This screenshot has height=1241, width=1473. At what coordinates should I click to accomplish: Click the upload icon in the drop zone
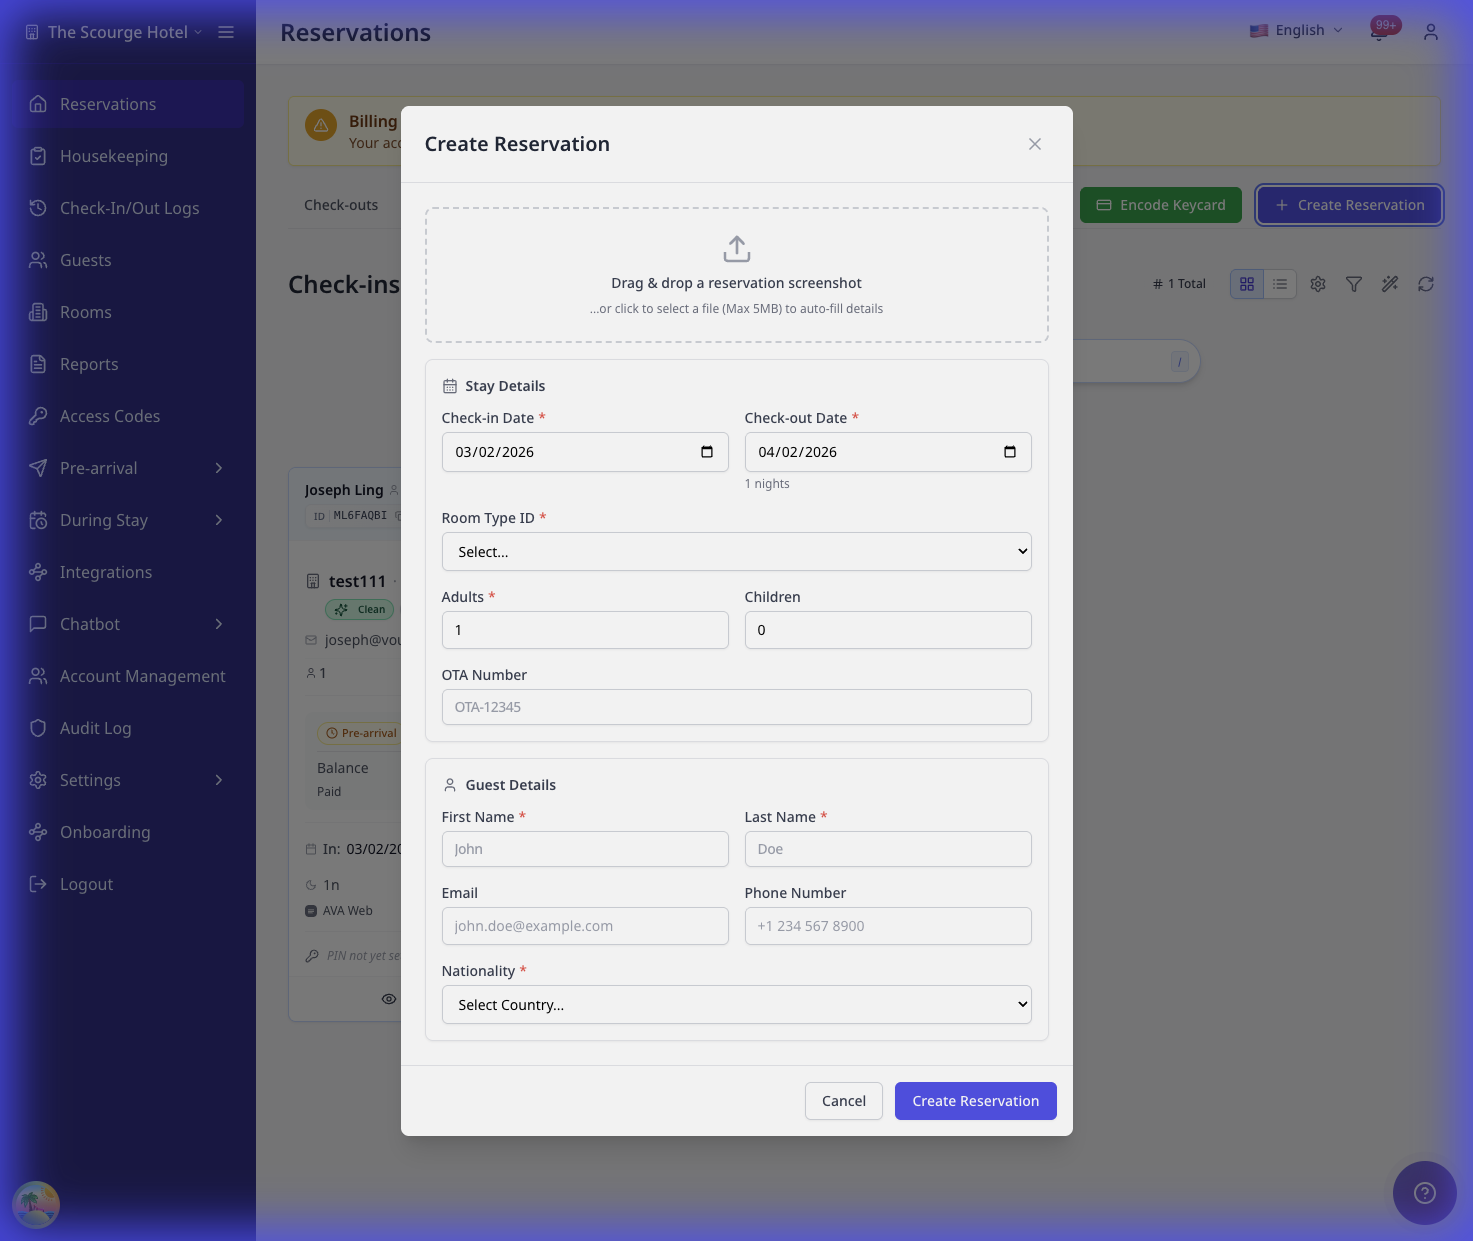point(737,249)
